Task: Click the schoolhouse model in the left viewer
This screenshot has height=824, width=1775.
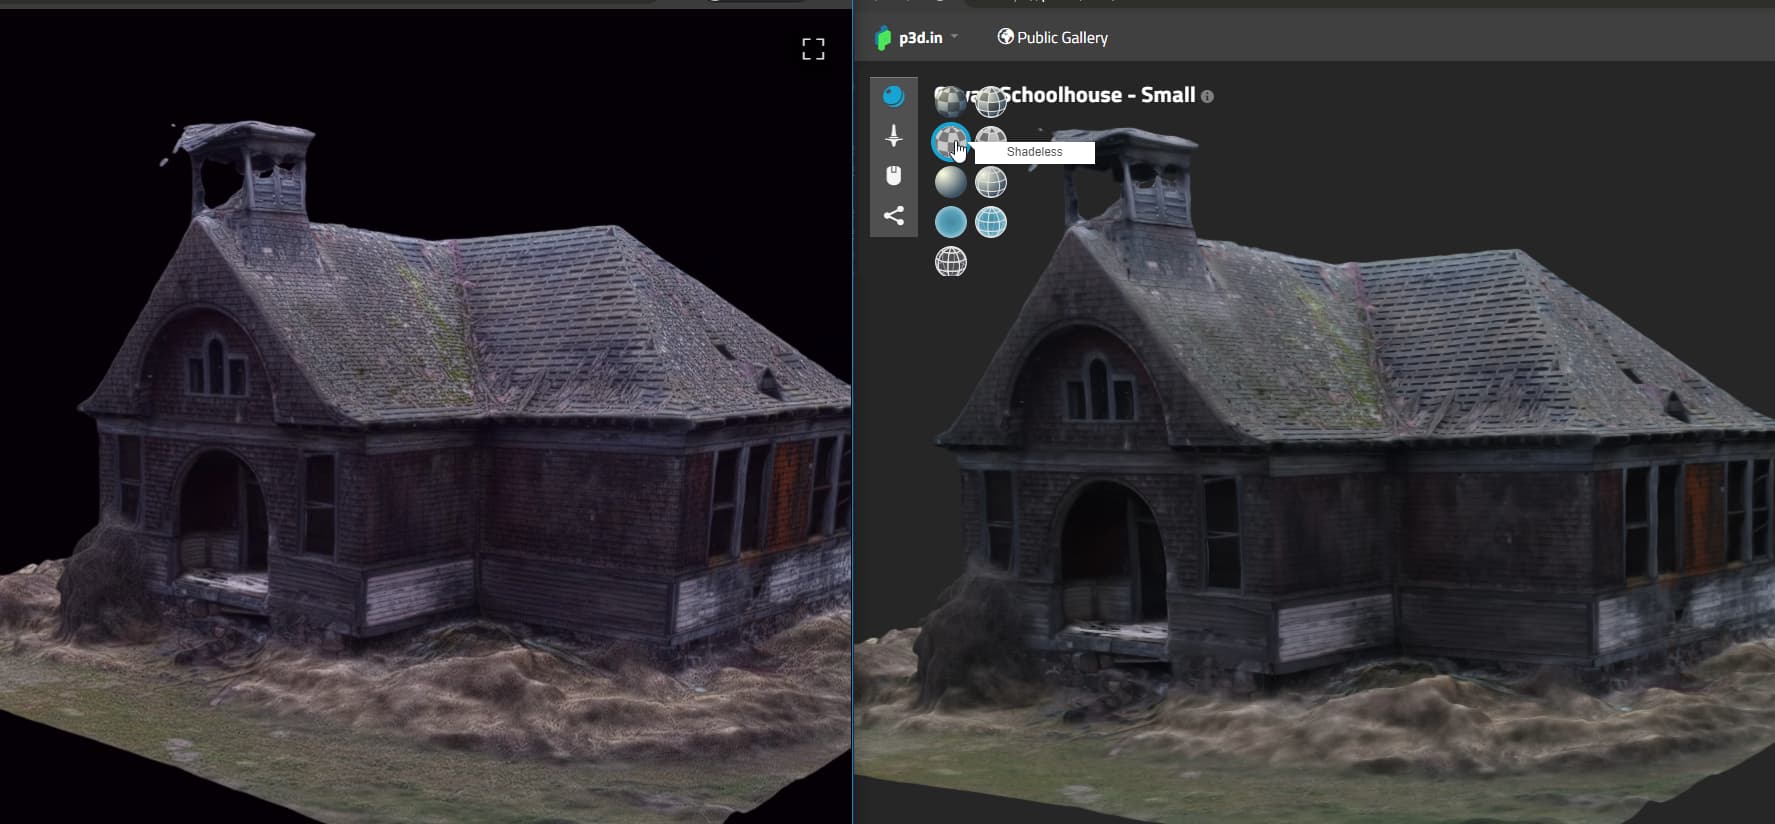Action: (450, 420)
